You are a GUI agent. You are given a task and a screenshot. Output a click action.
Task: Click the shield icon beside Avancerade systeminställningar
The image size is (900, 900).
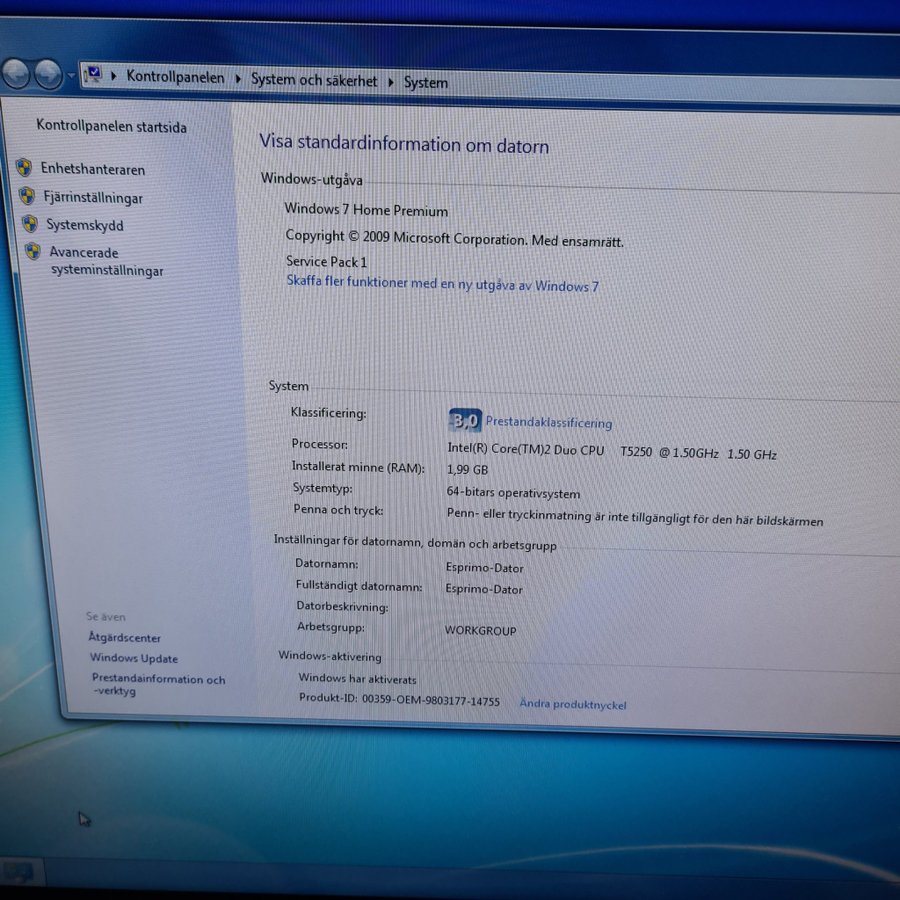(33, 252)
